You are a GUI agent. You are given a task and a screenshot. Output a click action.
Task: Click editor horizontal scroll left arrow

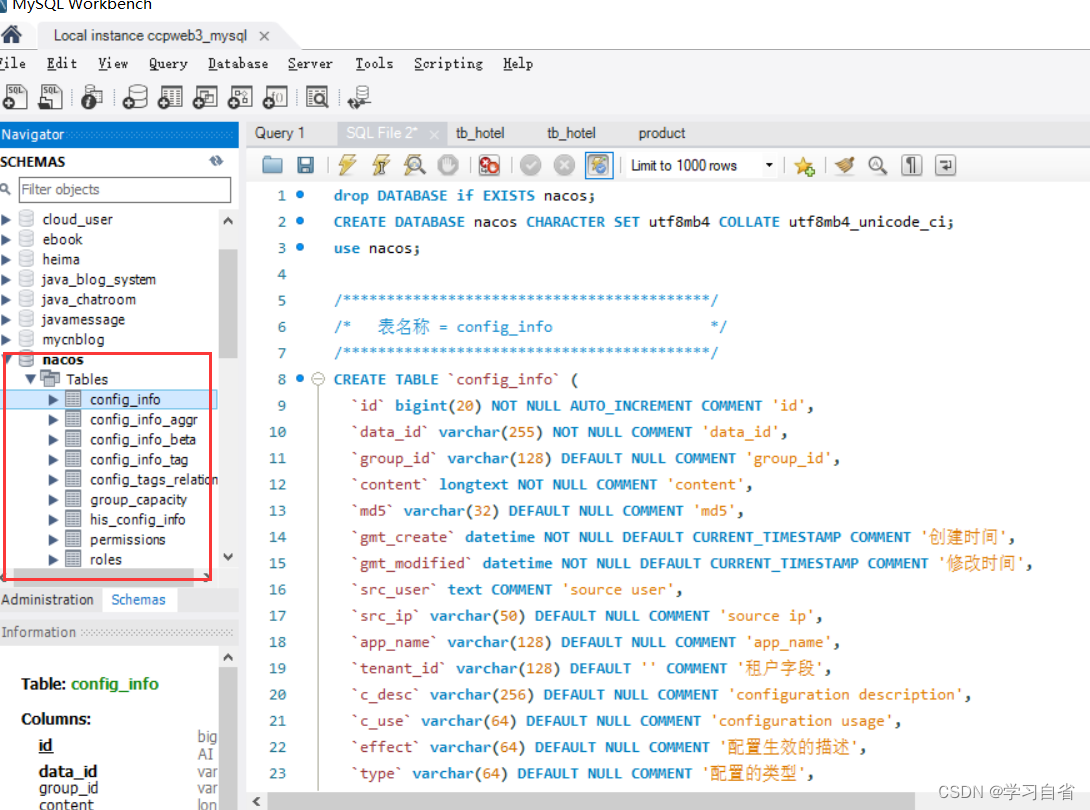coord(257,801)
